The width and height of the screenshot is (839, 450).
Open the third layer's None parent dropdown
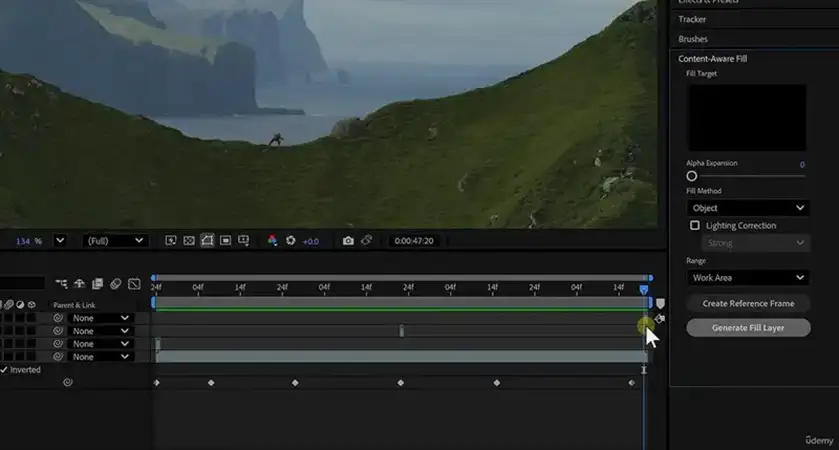pyautogui.click(x=100, y=344)
